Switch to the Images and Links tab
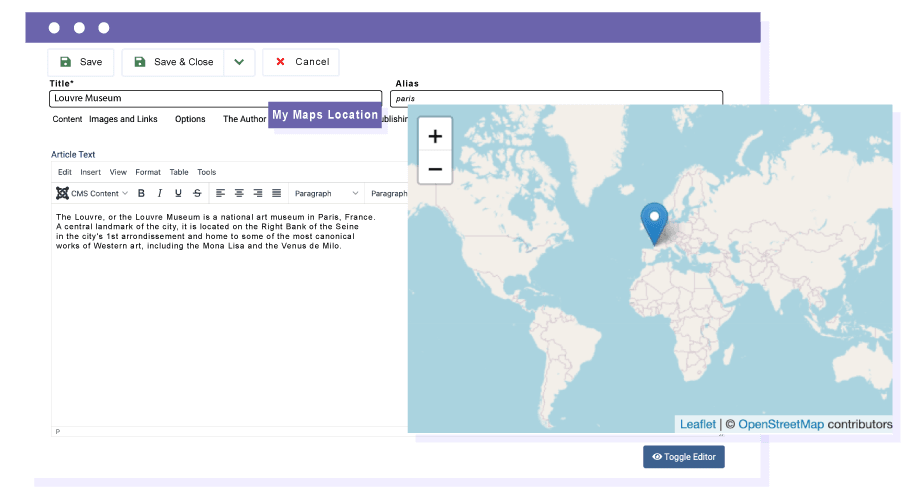The width and height of the screenshot is (920, 500). click(123, 119)
